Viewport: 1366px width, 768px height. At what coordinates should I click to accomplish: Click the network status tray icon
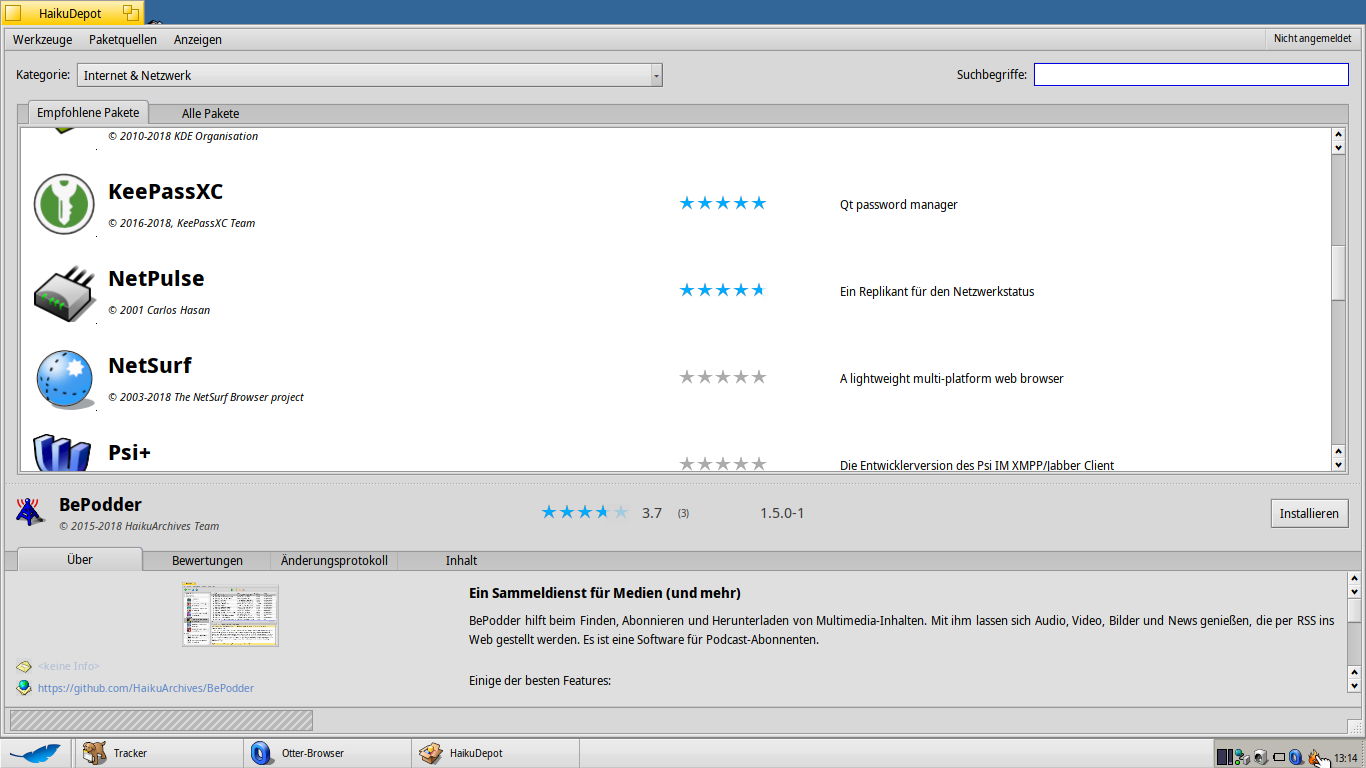point(1242,757)
